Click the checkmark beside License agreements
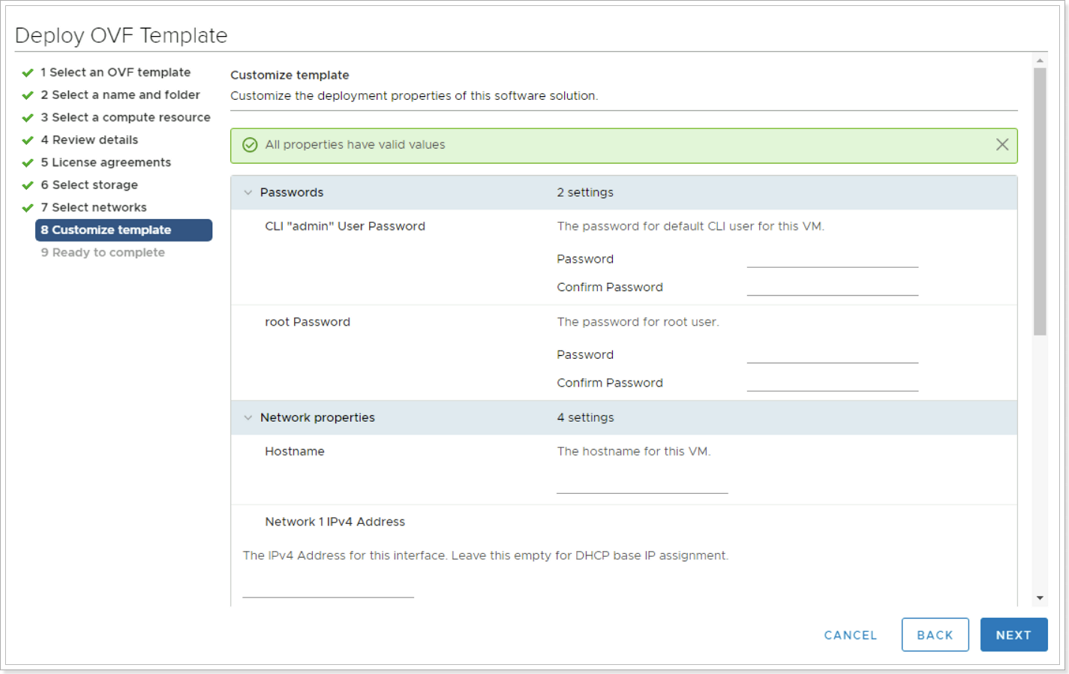Image resolution: width=1069 pixels, height=674 pixels. [x=27, y=162]
